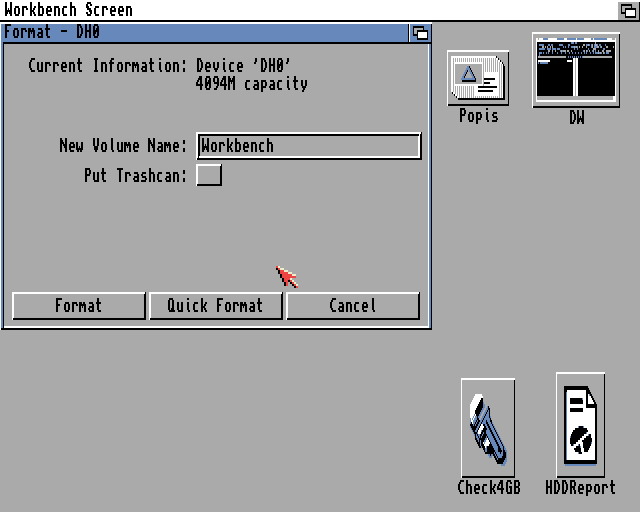Toggle the Put Trashcan checkbox

coord(209,175)
